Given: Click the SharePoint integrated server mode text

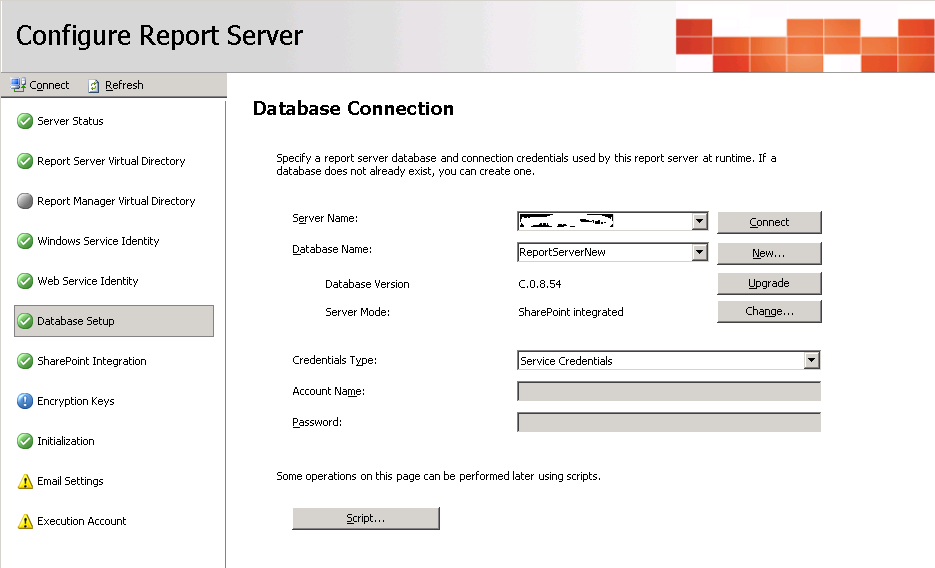Looking at the screenshot, I should (571, 312).
